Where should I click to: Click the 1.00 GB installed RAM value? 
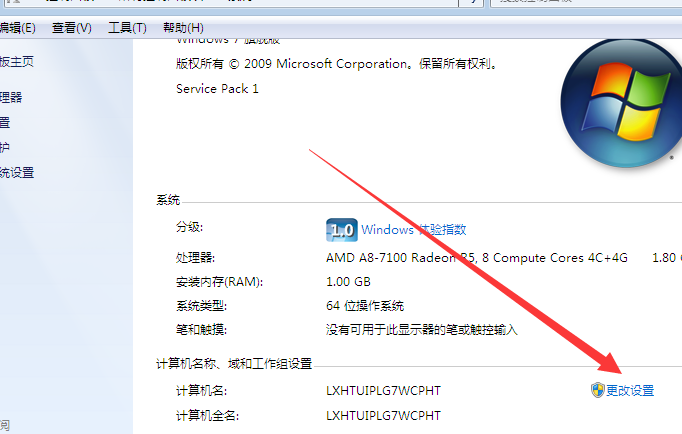pos(348,282)
